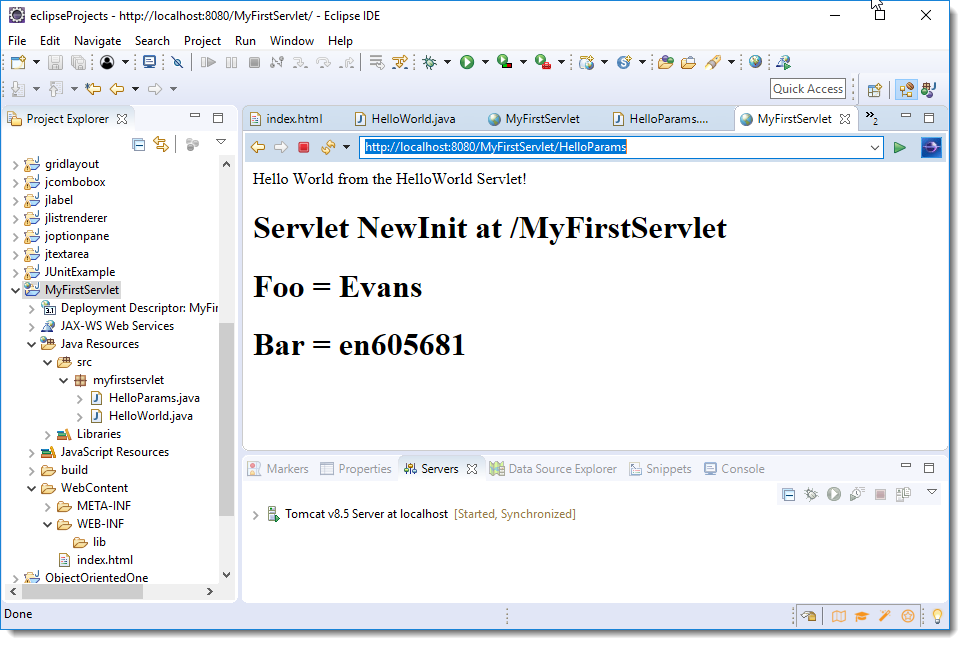Open URL history dropdown in address bar
The width and height of the screenshot is (965, 645).
(x=875, y=148)
